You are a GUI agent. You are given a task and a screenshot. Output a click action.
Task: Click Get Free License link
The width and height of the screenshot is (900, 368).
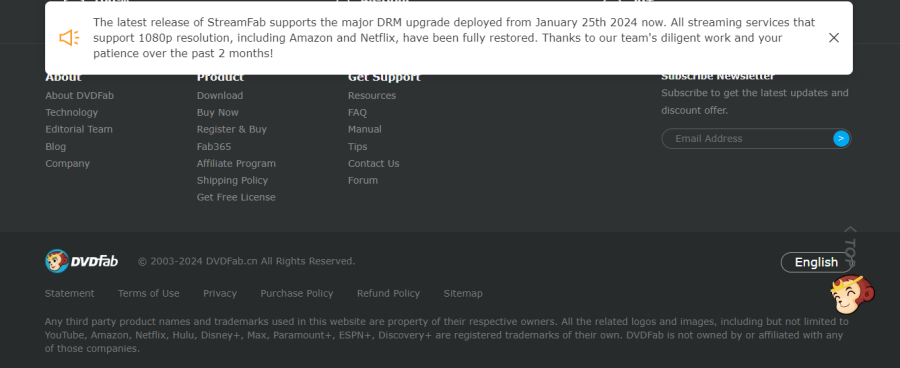tap(236, 197)
